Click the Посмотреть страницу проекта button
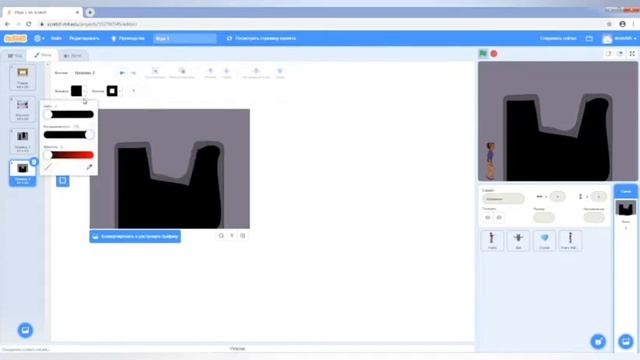640x360 pixels. tap(261, 38)
